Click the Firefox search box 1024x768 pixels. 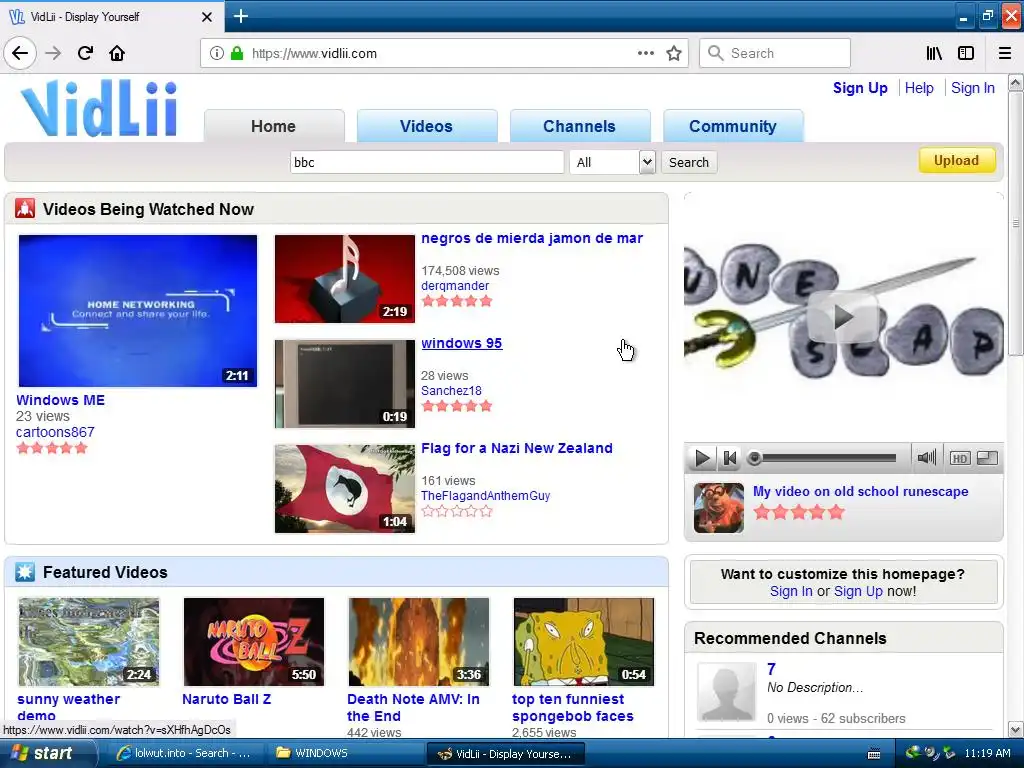pyautogui.click(x=775, y=54)
